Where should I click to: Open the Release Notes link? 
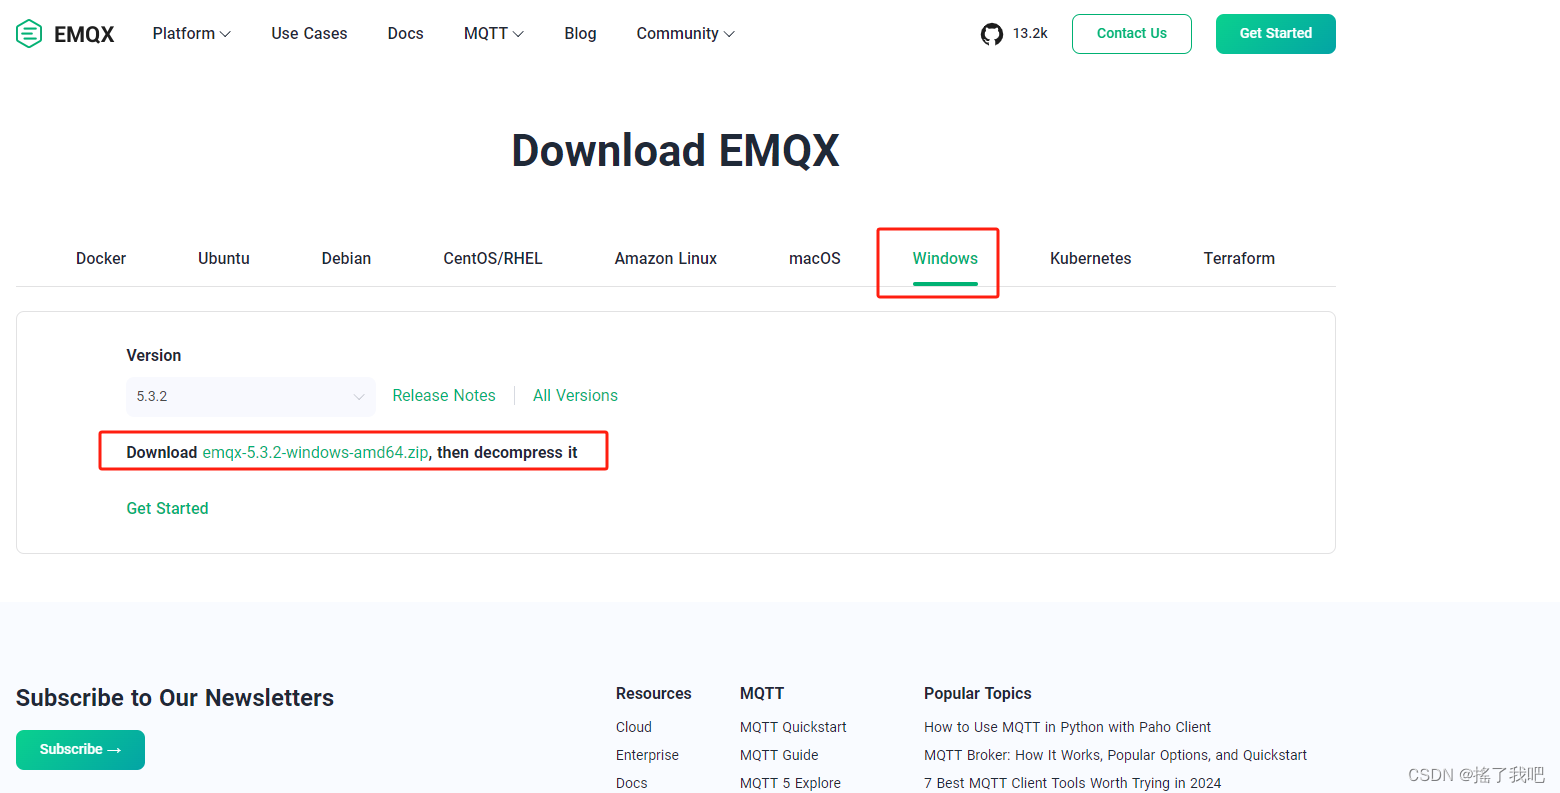[x=444, y=396]
